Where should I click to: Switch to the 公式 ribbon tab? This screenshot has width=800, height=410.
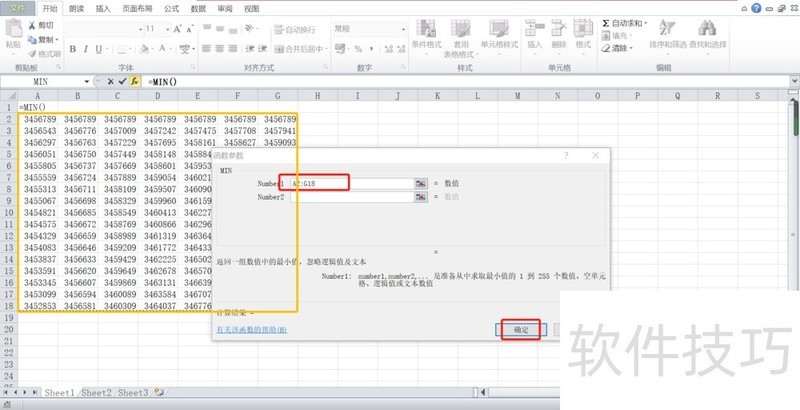click(172, 8)
